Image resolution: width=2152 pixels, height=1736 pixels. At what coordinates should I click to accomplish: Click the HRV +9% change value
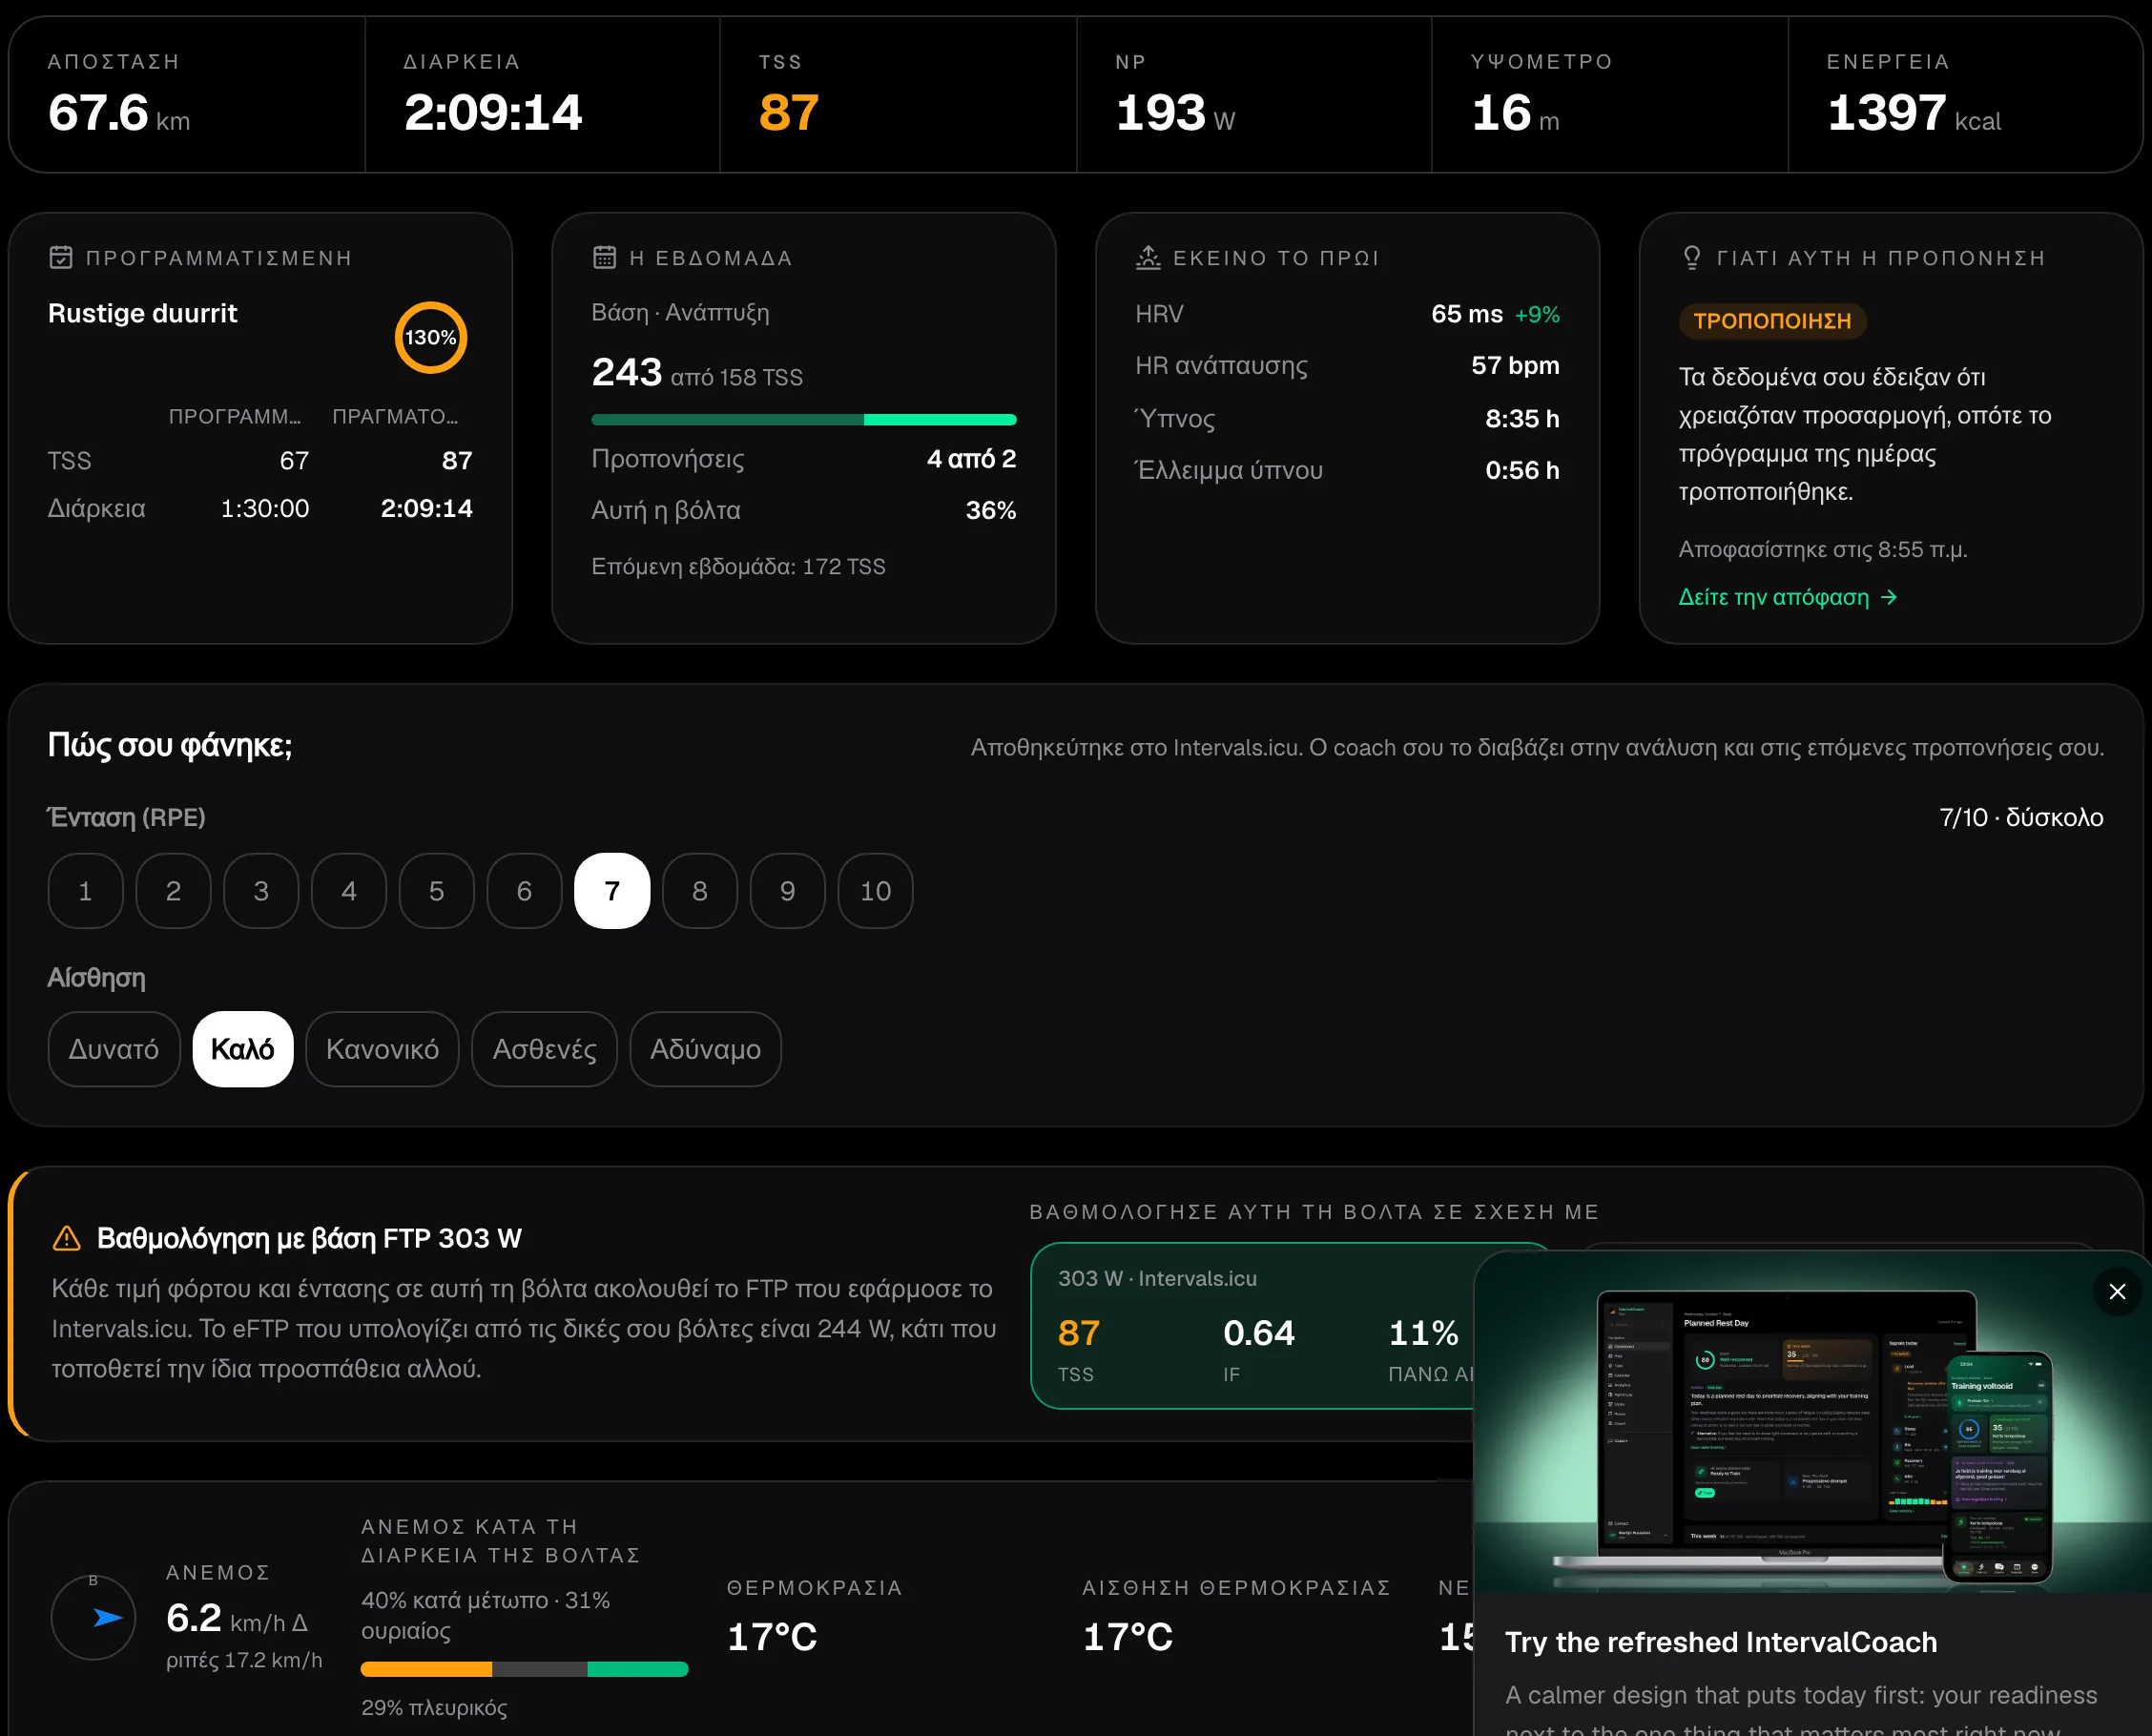[x=1537, y=314]
